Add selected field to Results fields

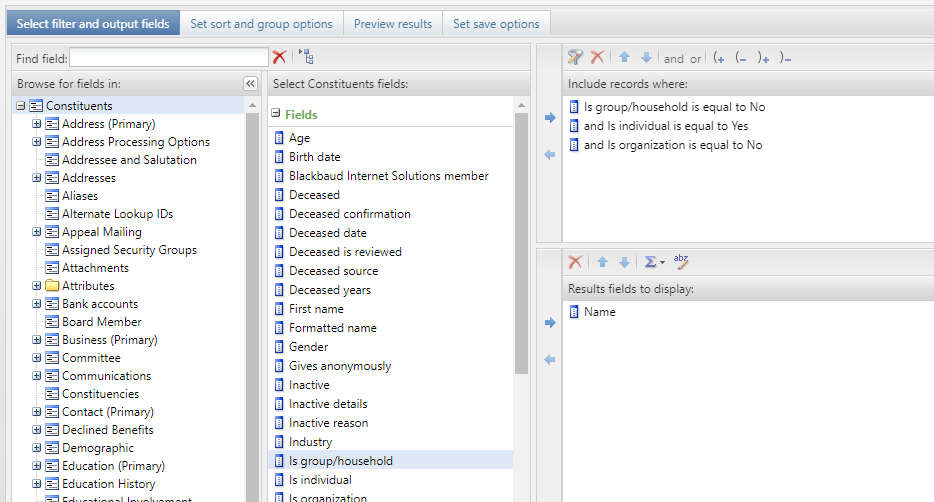tap(550, 323)
